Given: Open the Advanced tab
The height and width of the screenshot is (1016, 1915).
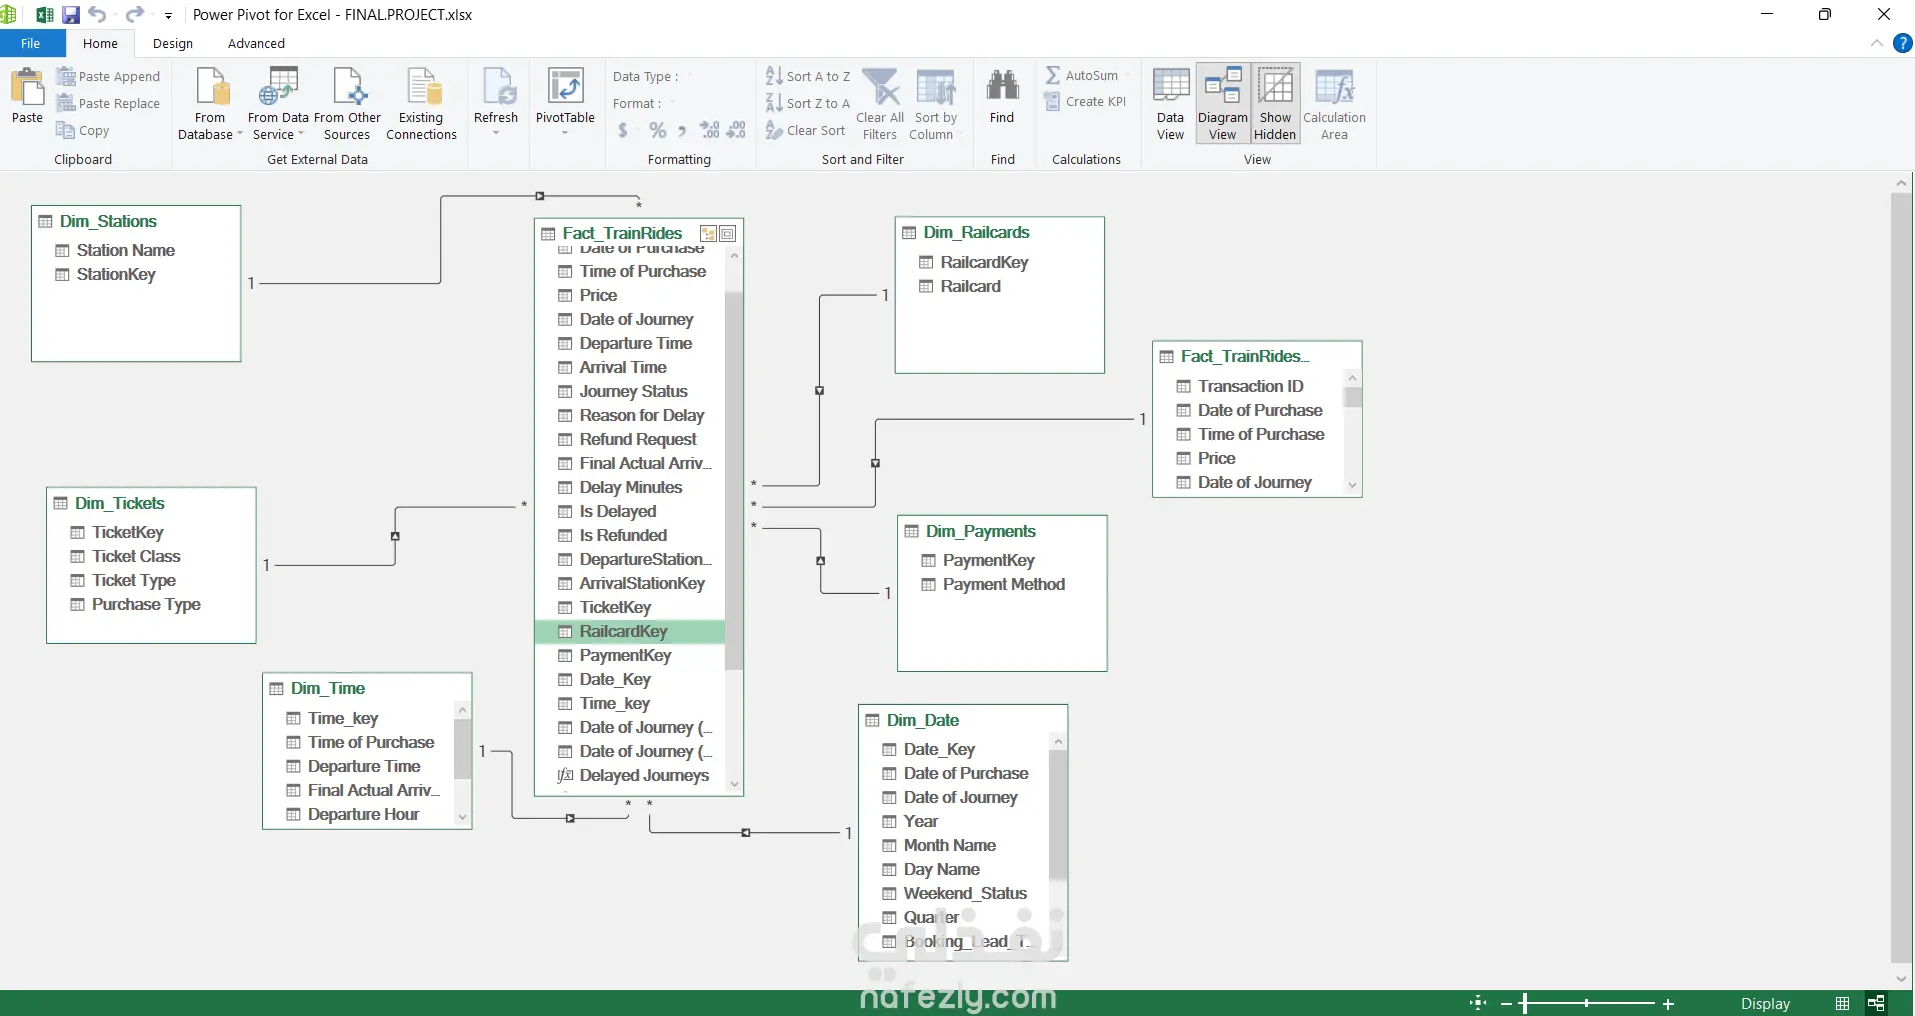Looking at the screenshot, I should click(256, 43).
